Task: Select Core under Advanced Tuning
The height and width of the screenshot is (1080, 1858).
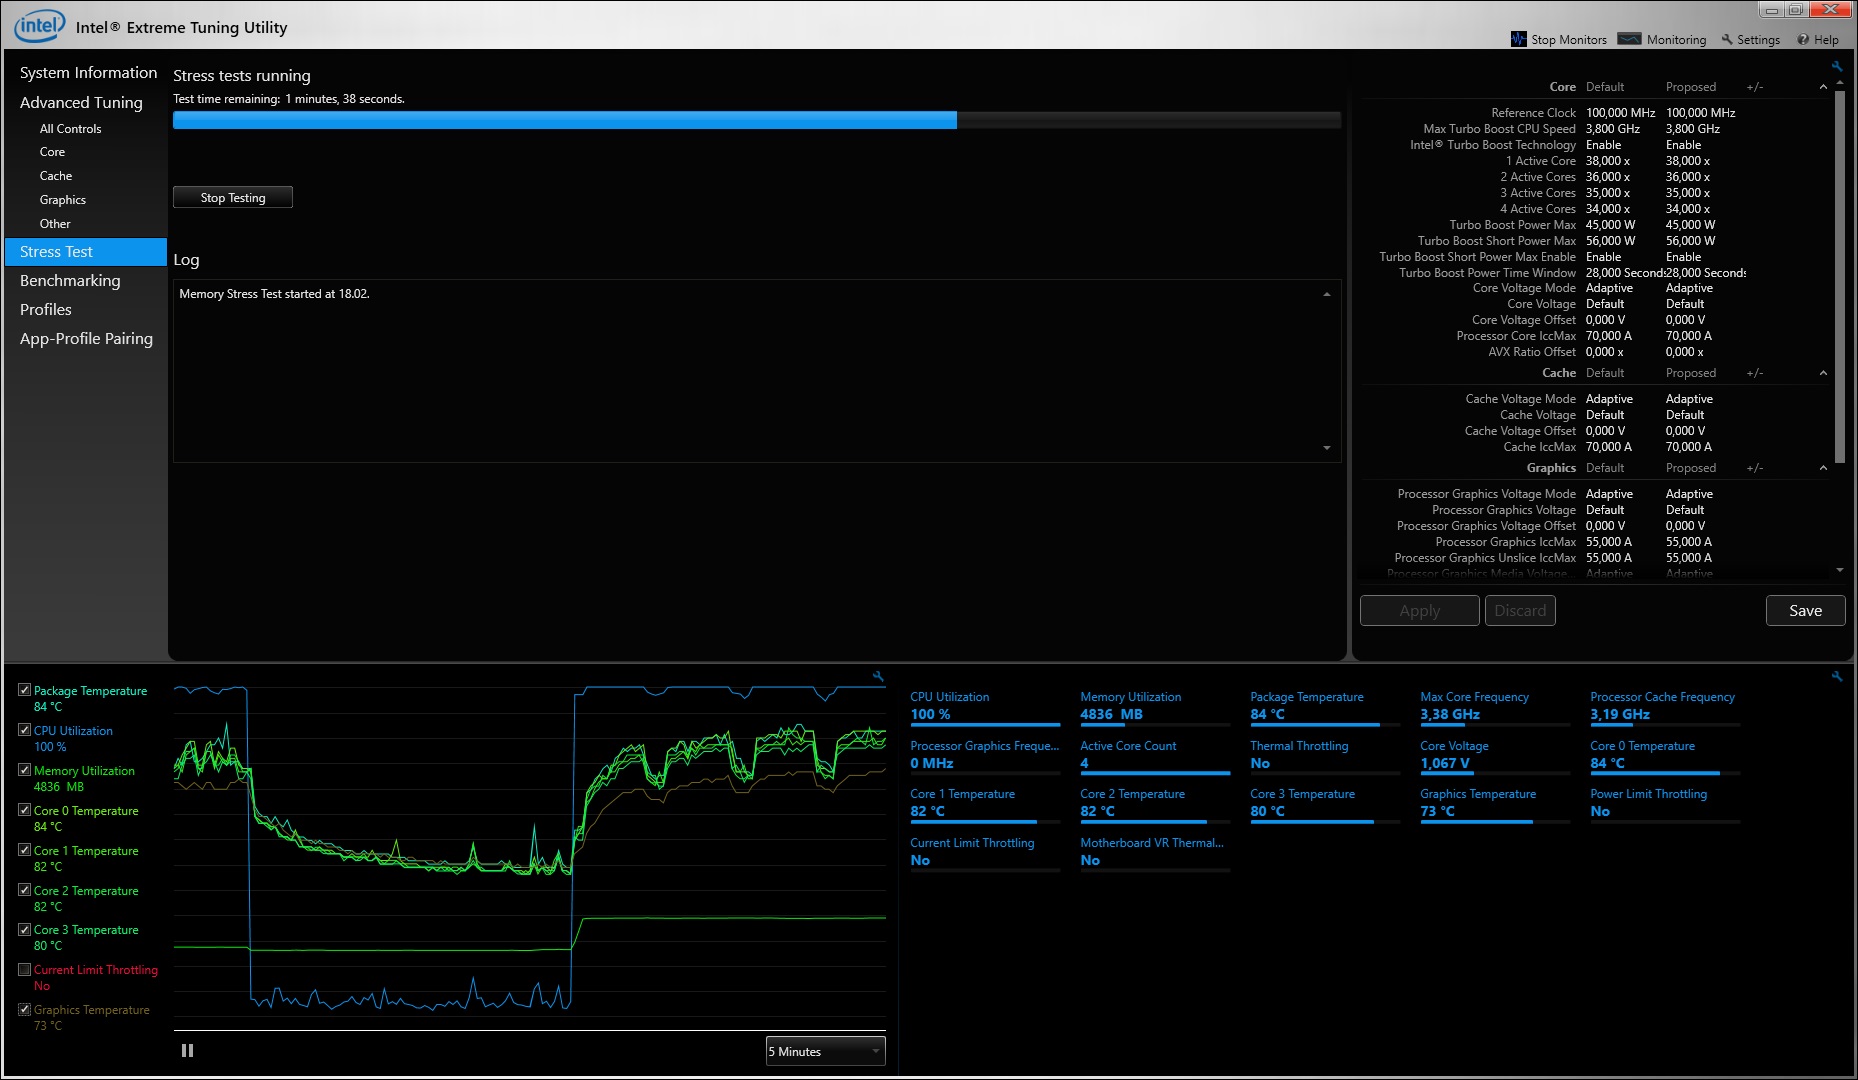Action: click(x=52, y=152)
